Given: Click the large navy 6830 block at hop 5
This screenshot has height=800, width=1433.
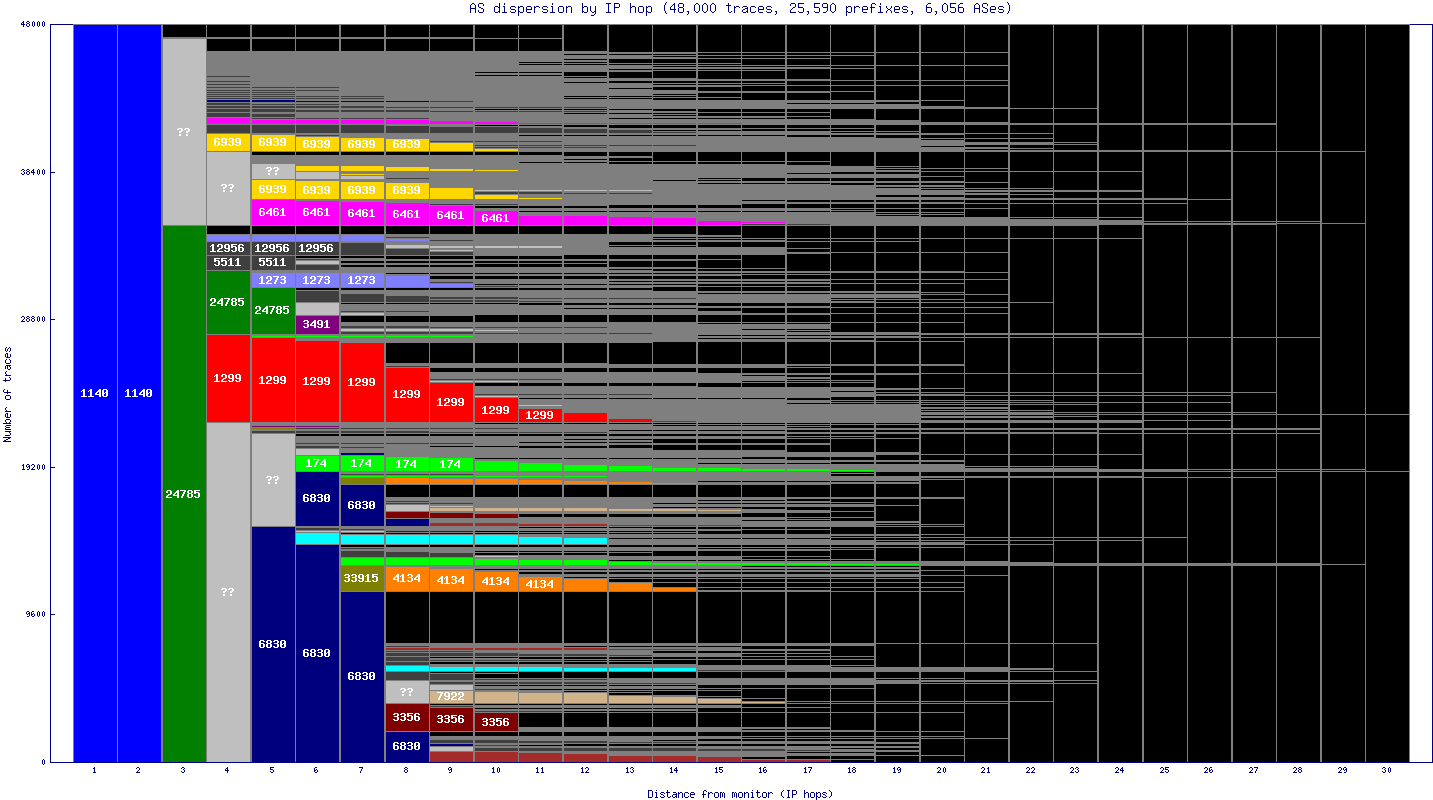Looking at the screenshot, I should tap(273, 644).
